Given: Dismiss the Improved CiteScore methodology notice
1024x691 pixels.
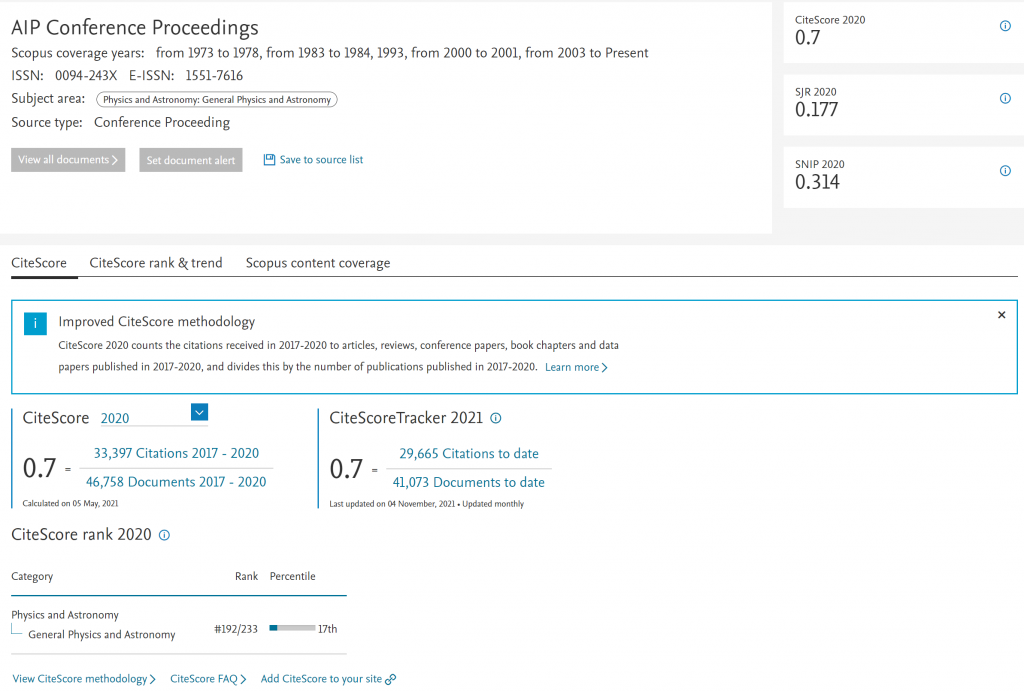Looking at the screenshot, I should pyautogui.click(x=1001, y=315).
